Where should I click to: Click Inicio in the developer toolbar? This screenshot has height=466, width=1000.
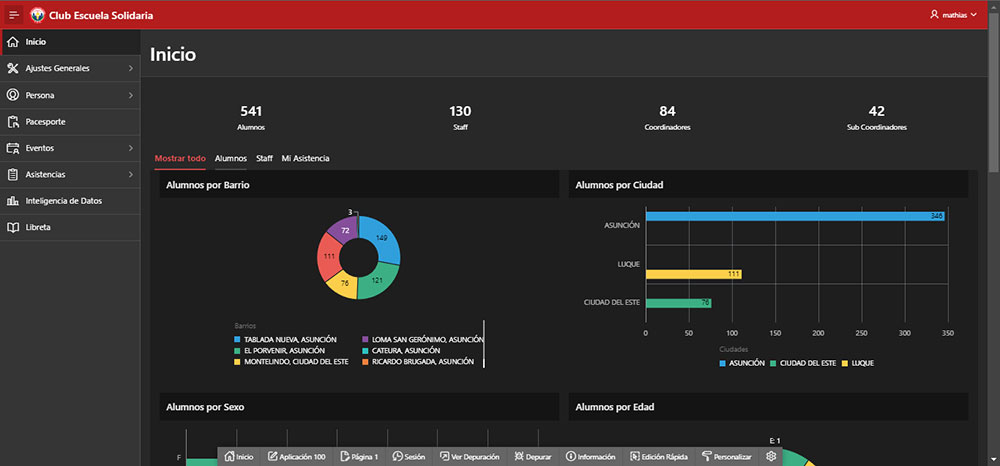pyautogui.click(x=239, y=456)
